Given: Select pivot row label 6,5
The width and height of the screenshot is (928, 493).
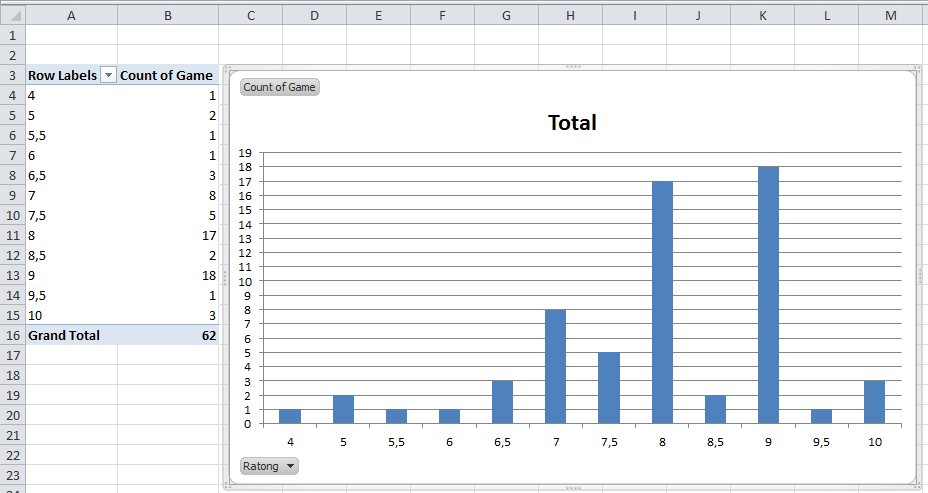Looking at the screenshot, I should [x=72, y=175].
